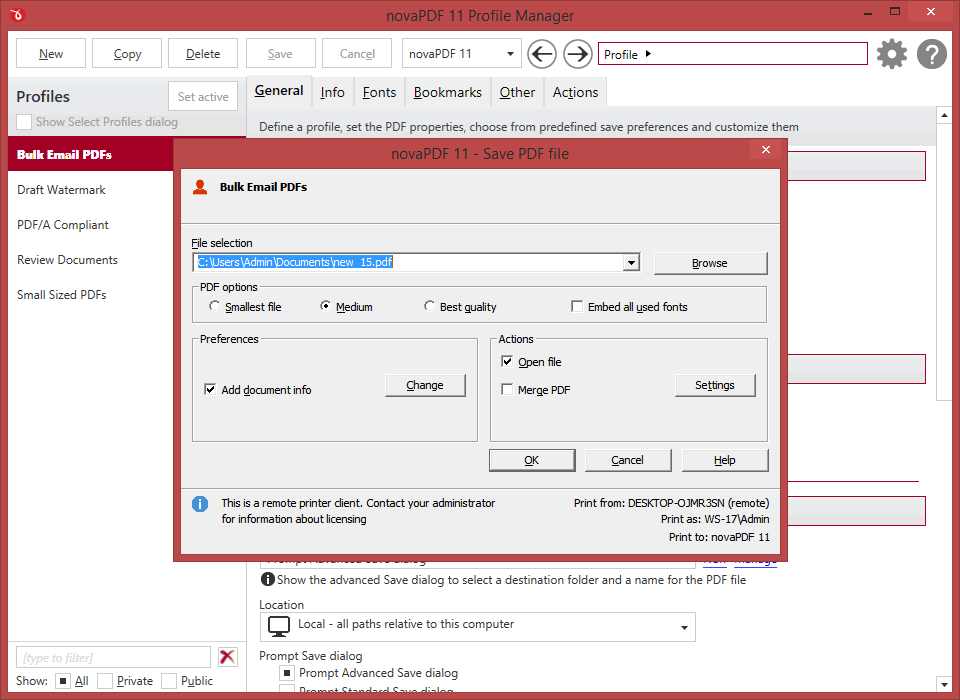Click the scrollbar up arrow
The width and height of the screenshot is (960, 700).
pos(944,115)
